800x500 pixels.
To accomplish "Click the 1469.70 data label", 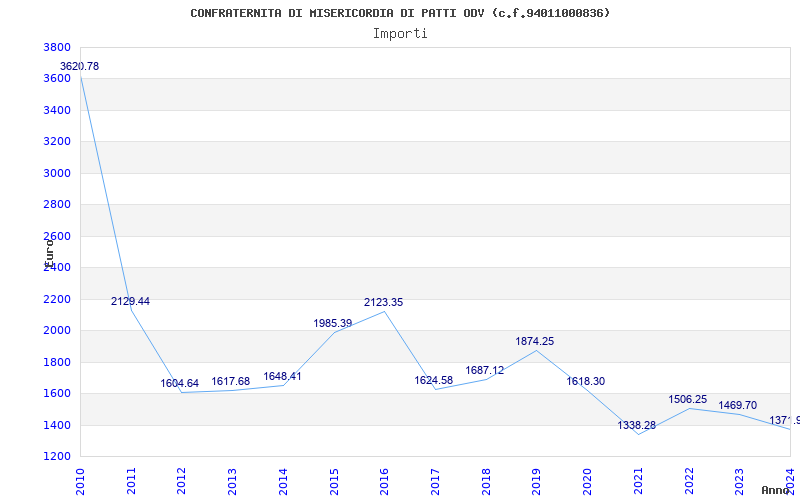I will (x=738, y=406).
